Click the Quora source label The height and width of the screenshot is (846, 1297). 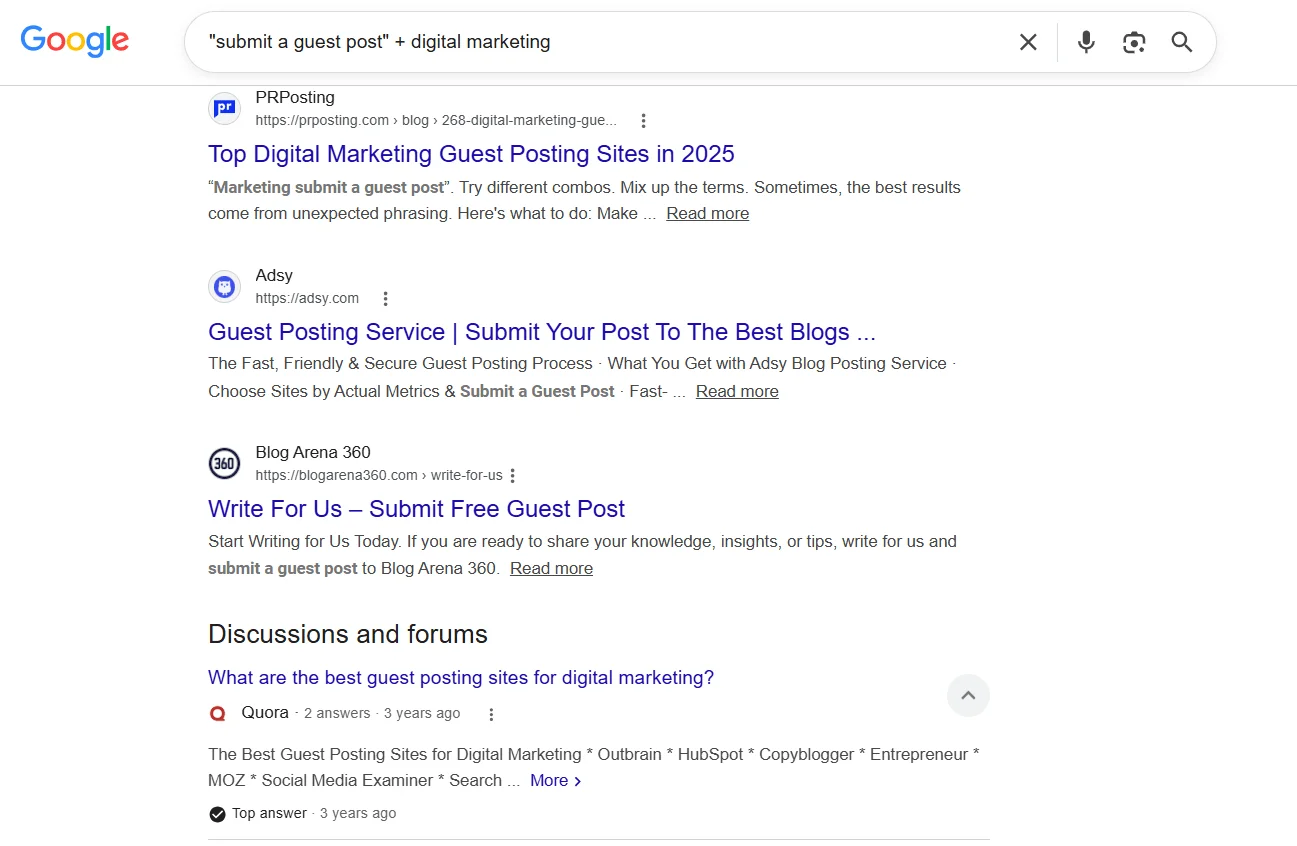[x=265, y=712]
